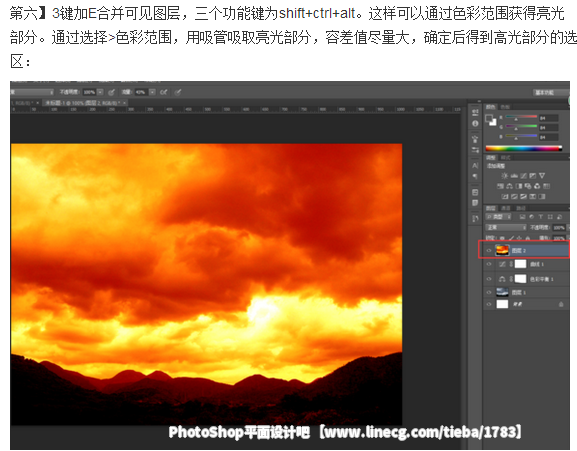This screenshot has height=451, width=577.
Task: Add a Hue/Saturation adjustment layer
Action: click(x=500, y=186)
